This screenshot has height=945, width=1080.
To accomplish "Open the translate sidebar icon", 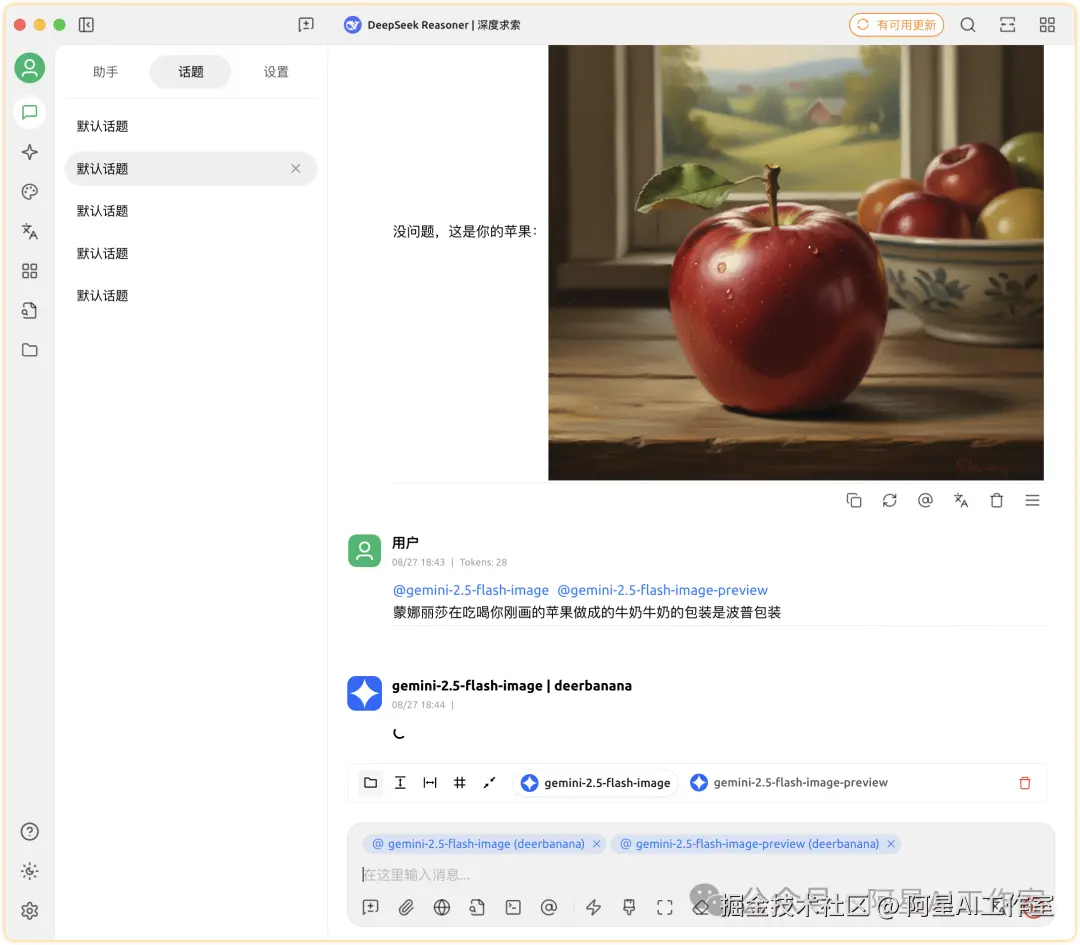I will click(x=30, y=231).
